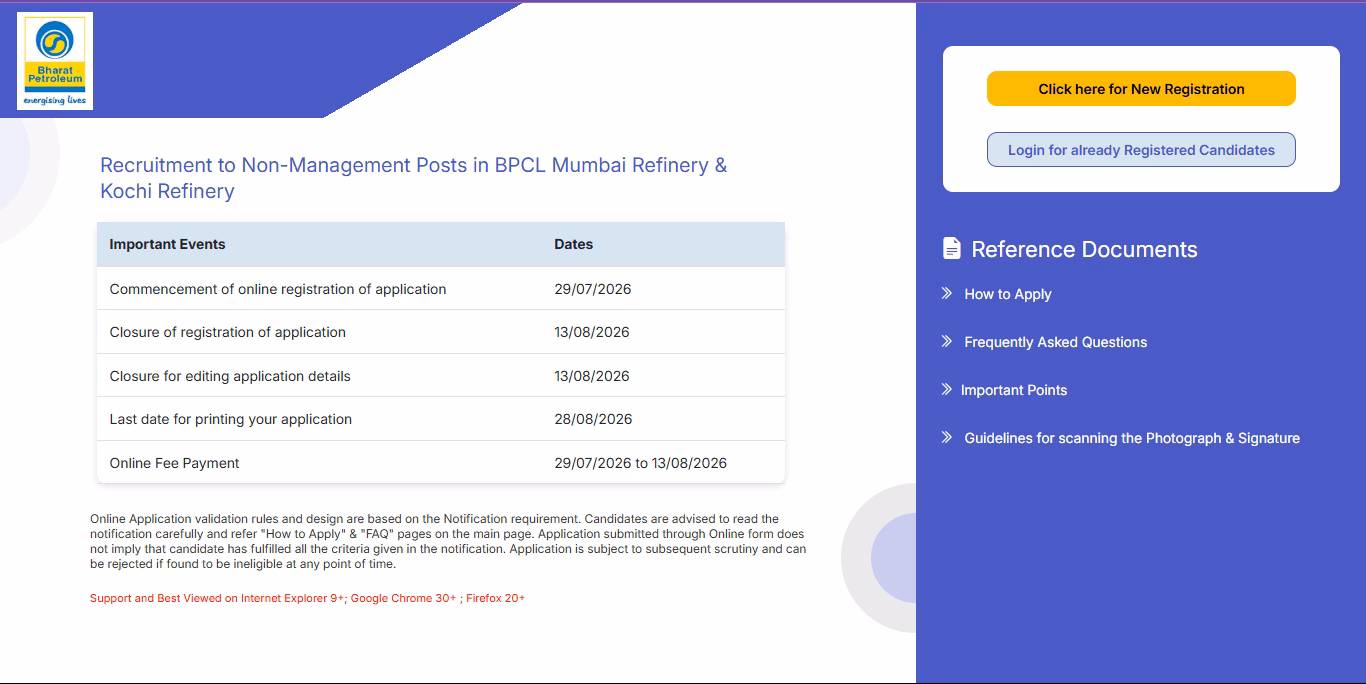The height and width of the screenshot is (684, 1366).
Task: Select Commencement of online registration row text
Action: pyautogui.click(x=278, y=289)
